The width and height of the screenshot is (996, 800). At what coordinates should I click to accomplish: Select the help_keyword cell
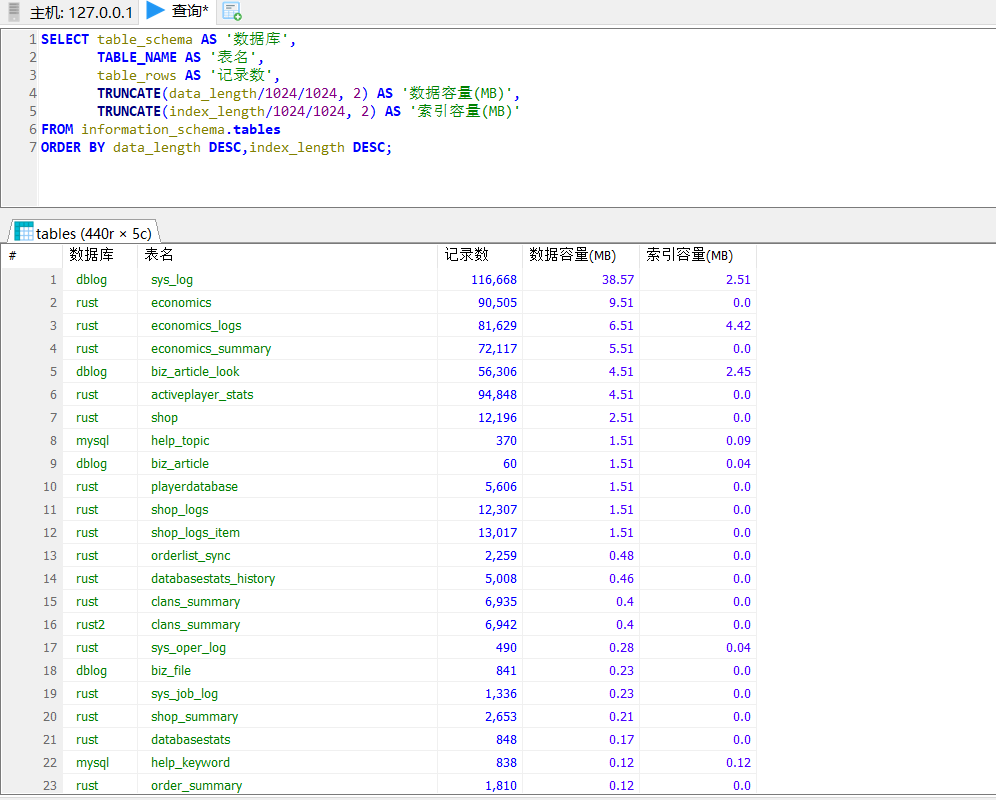pyautogui.click(x=287, y=763)
